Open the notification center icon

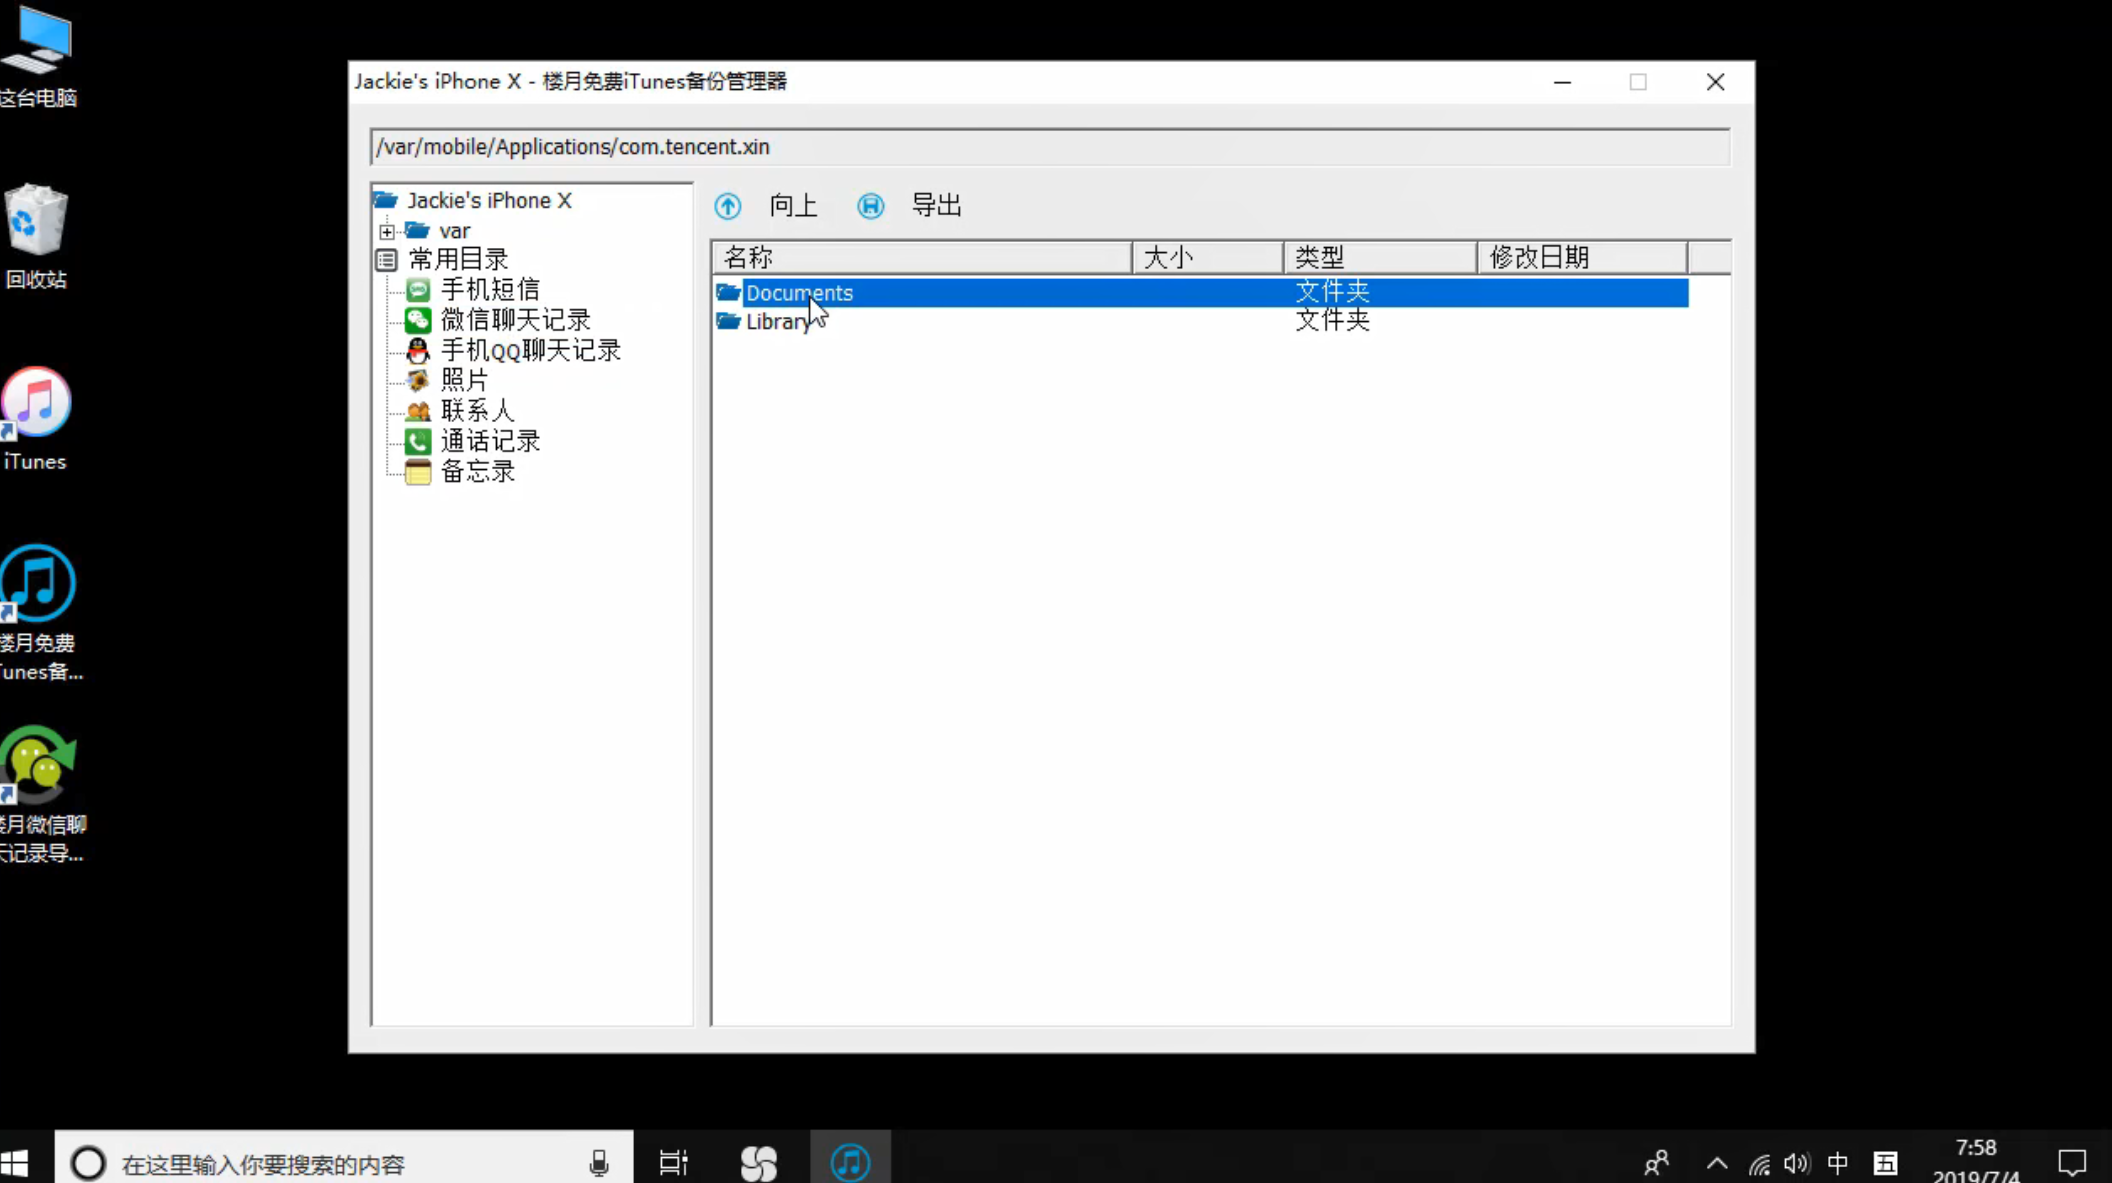[2072, 1163]
